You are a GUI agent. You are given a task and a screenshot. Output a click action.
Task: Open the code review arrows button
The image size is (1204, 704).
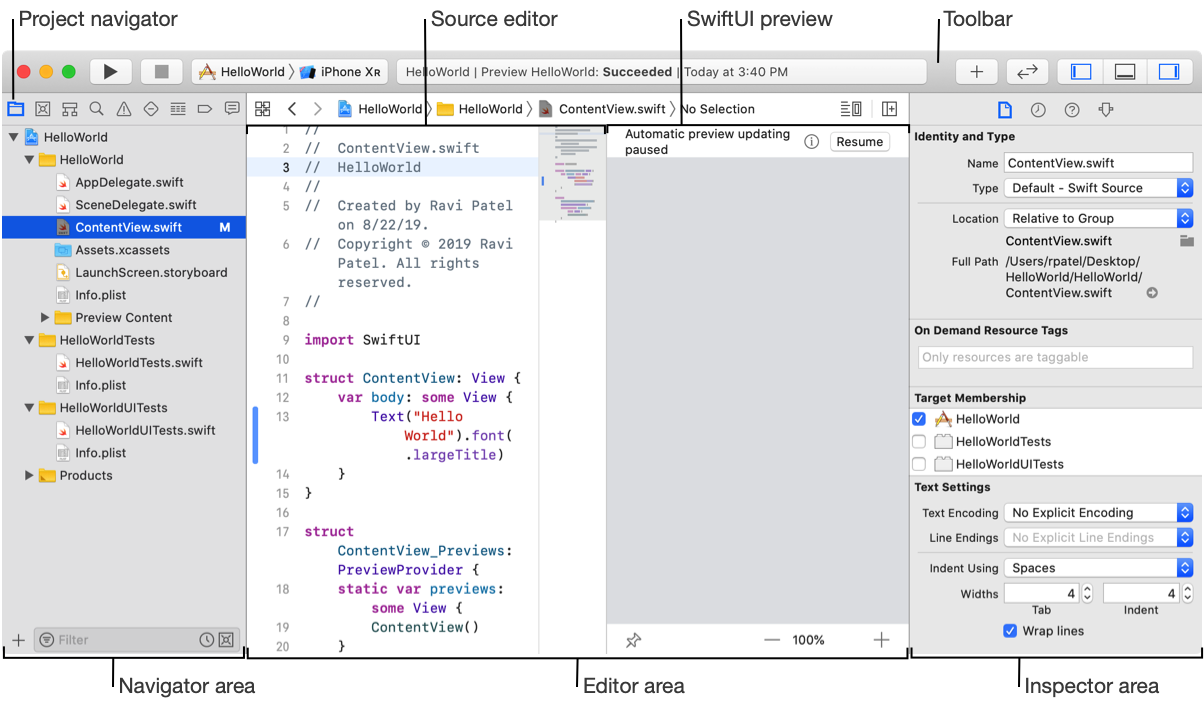pyautogui.click(x=1027, y=72)
